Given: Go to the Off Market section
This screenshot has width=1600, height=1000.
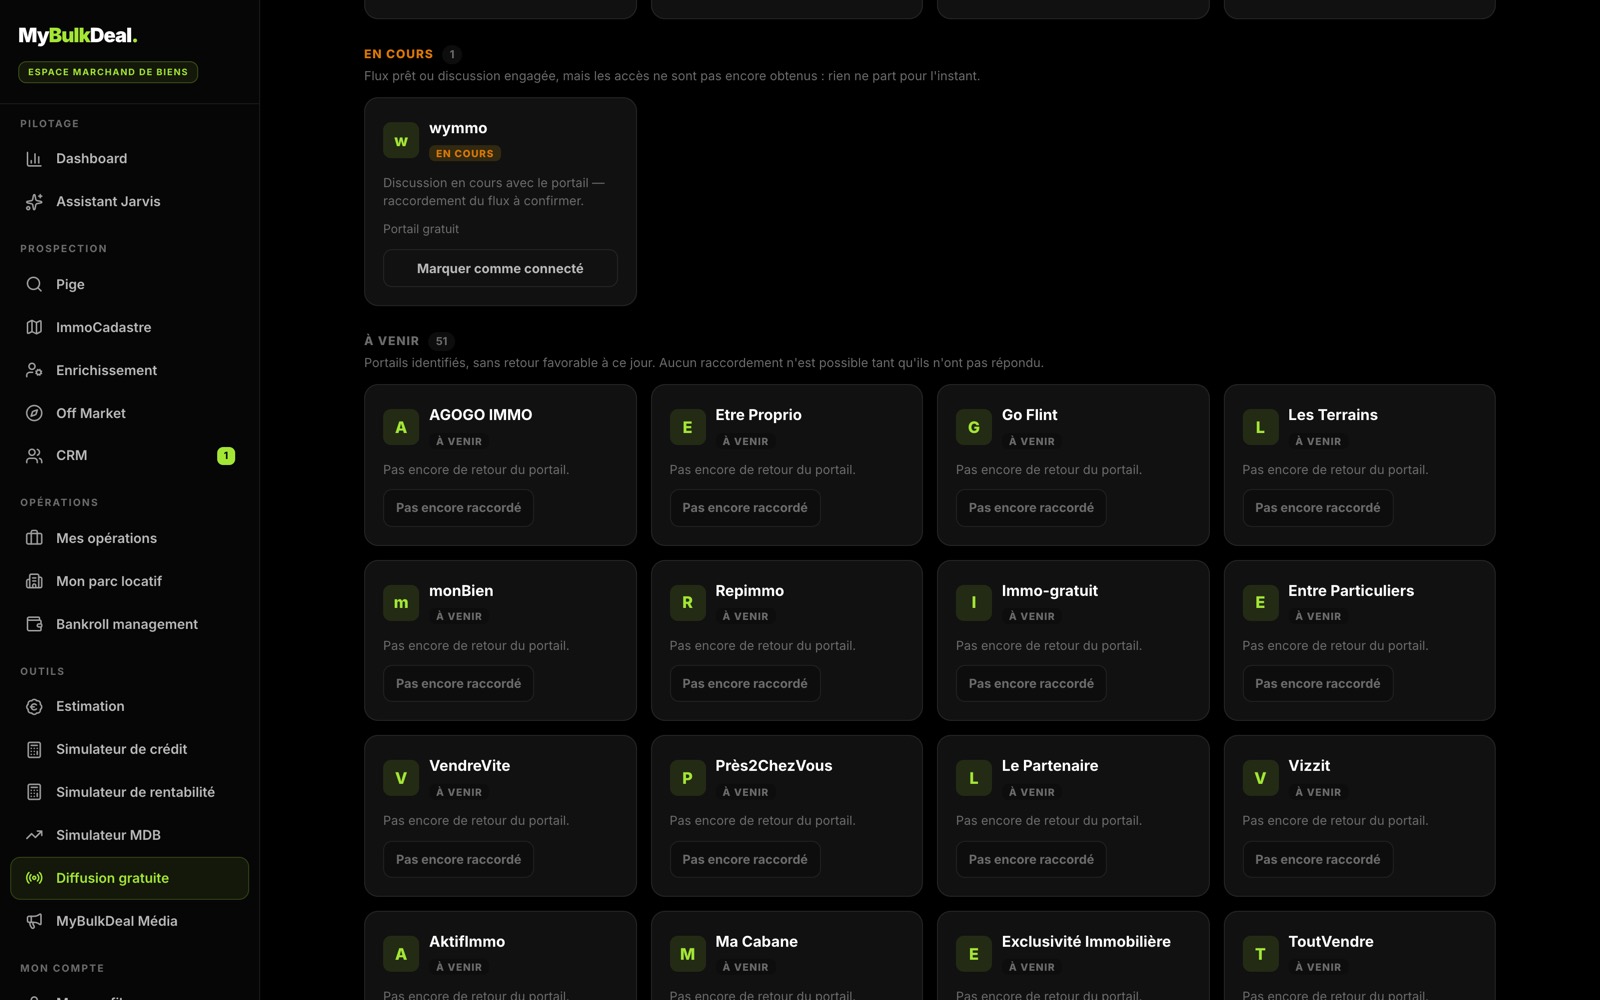Looking at the screenshot, I should click(130, 414).
